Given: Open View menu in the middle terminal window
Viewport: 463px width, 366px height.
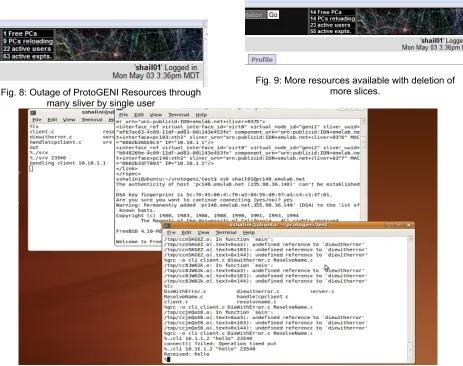Looking at the screenshot, I should (155, 115).
